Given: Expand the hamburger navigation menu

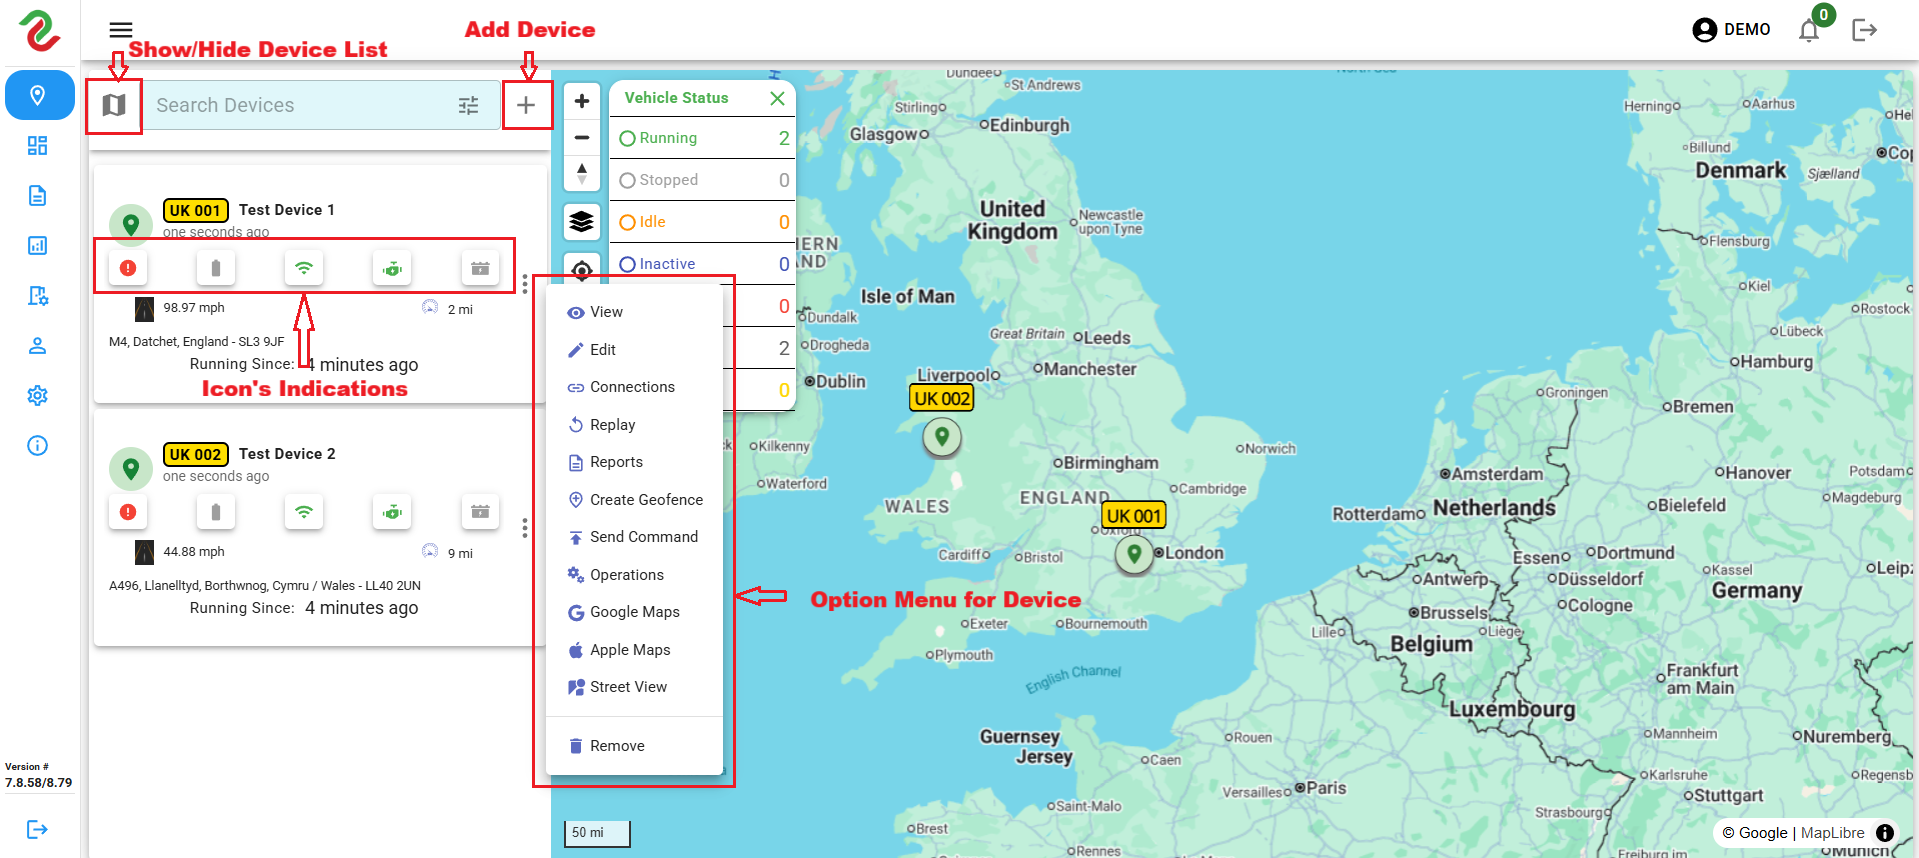Looking at the screenshot, I should (121, 30).
